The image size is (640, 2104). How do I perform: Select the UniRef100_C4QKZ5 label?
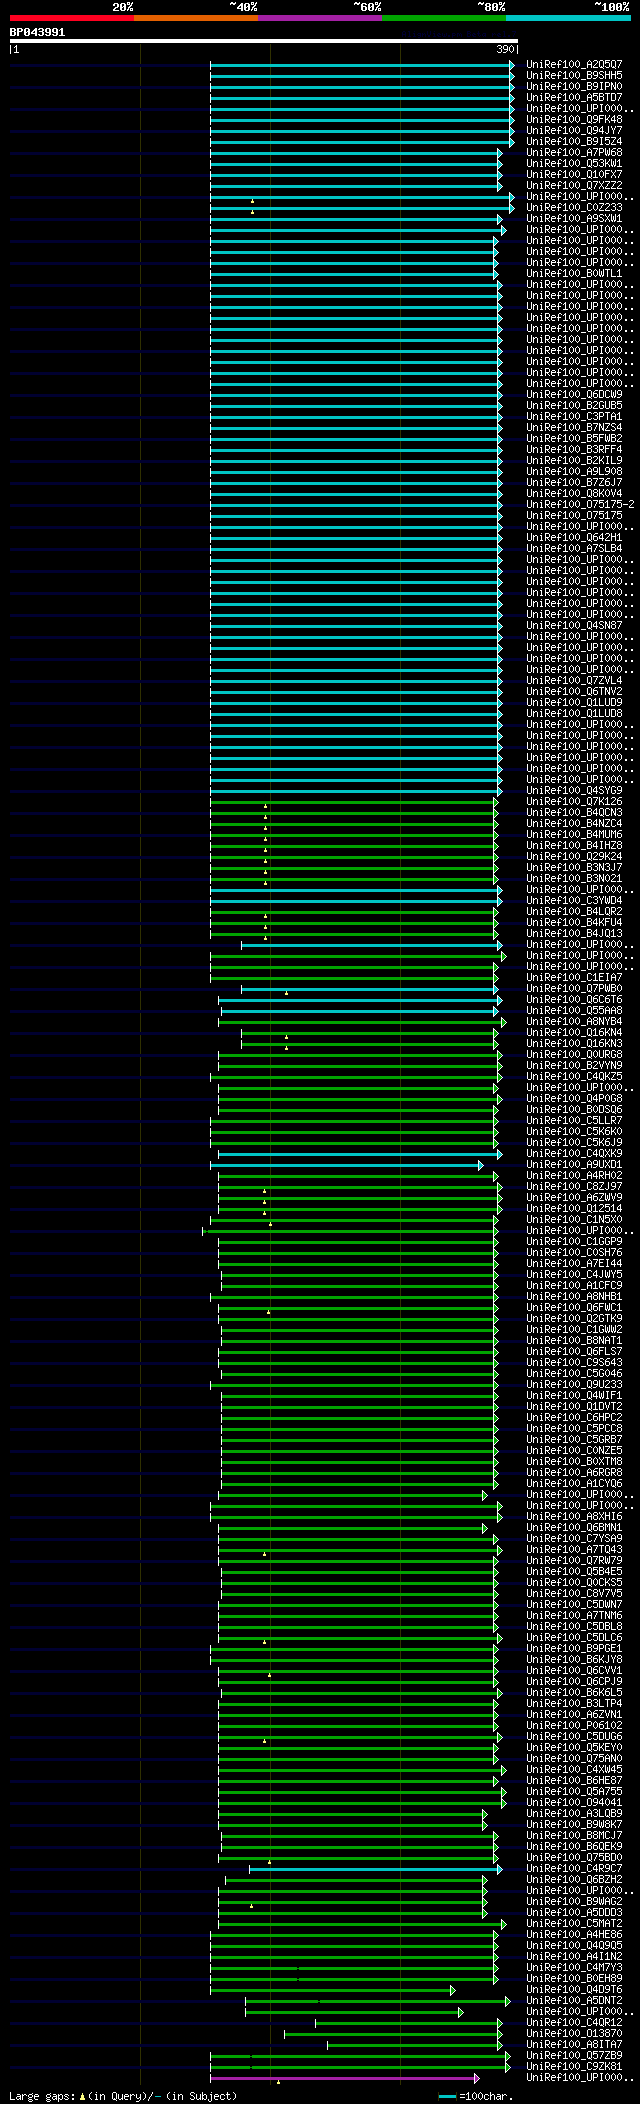coord(574,1076)
